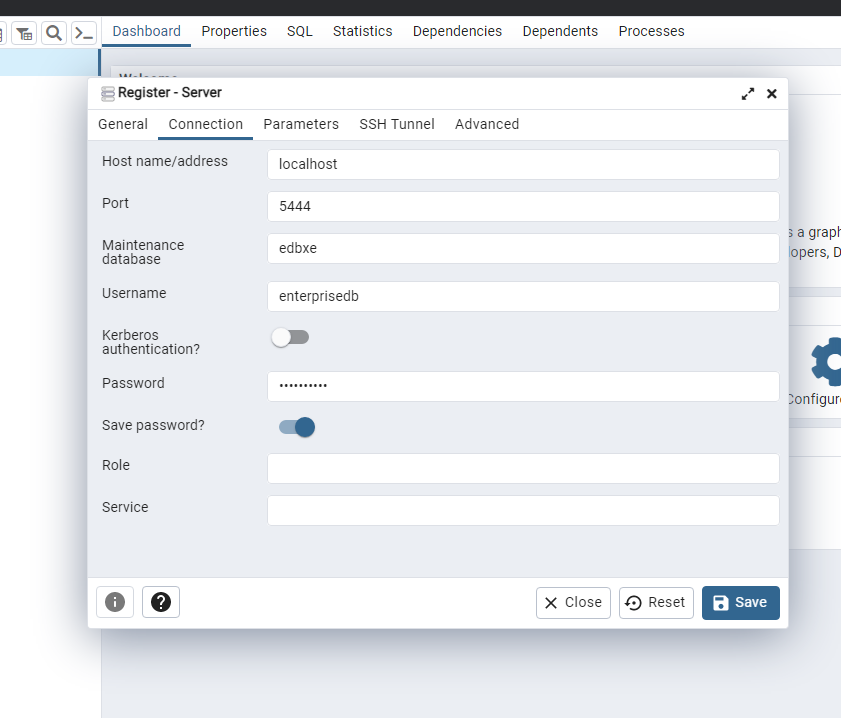Click the Filtered Rows toolbar icon
This screenshot has height=718, width=841.
[24, 33]
